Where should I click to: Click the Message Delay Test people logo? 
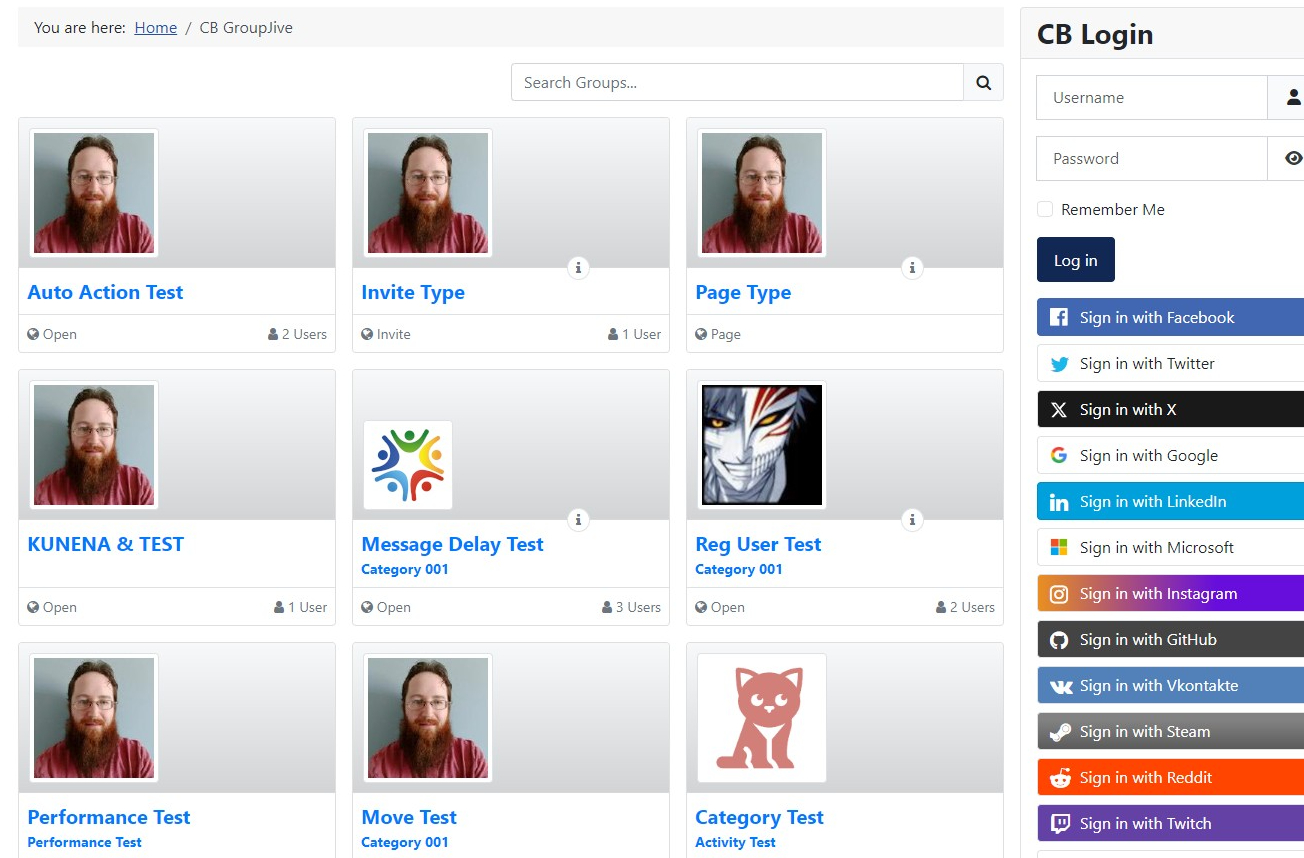(x=408, y=465)
